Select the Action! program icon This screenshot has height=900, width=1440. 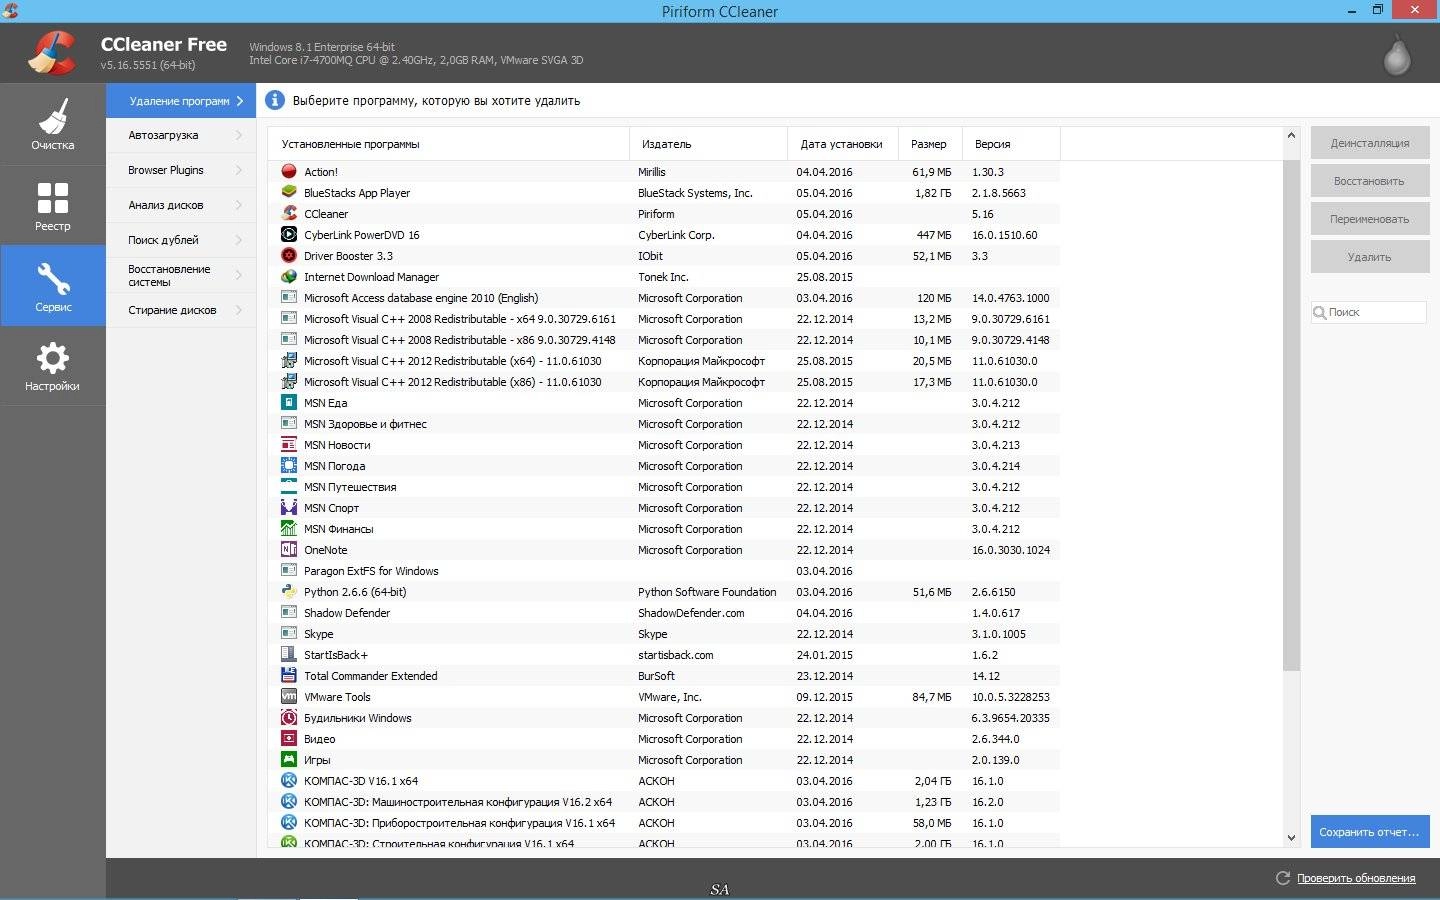point(289,171)
